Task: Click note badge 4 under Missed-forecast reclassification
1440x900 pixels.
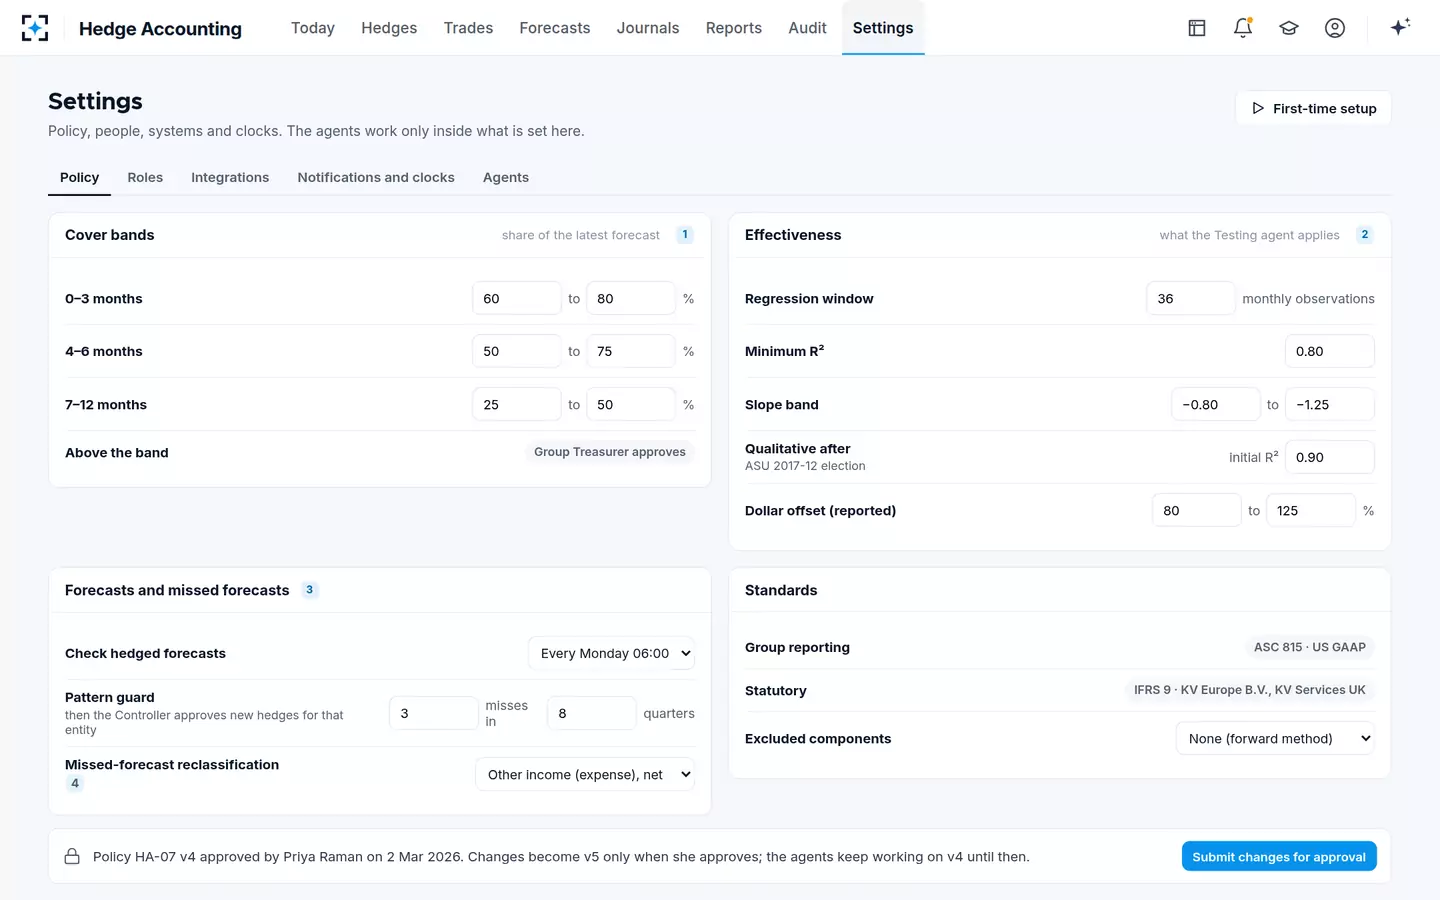Action: click(75, 783)
